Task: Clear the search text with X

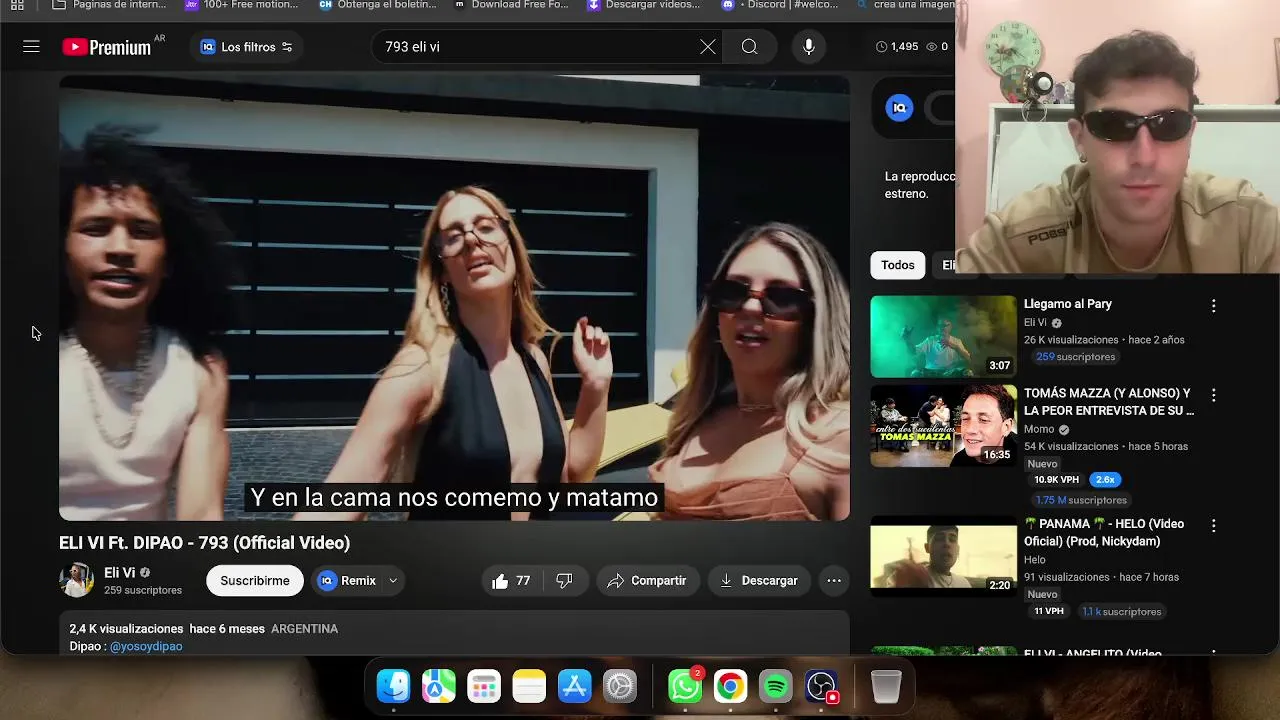Action: tap(708, 47)
